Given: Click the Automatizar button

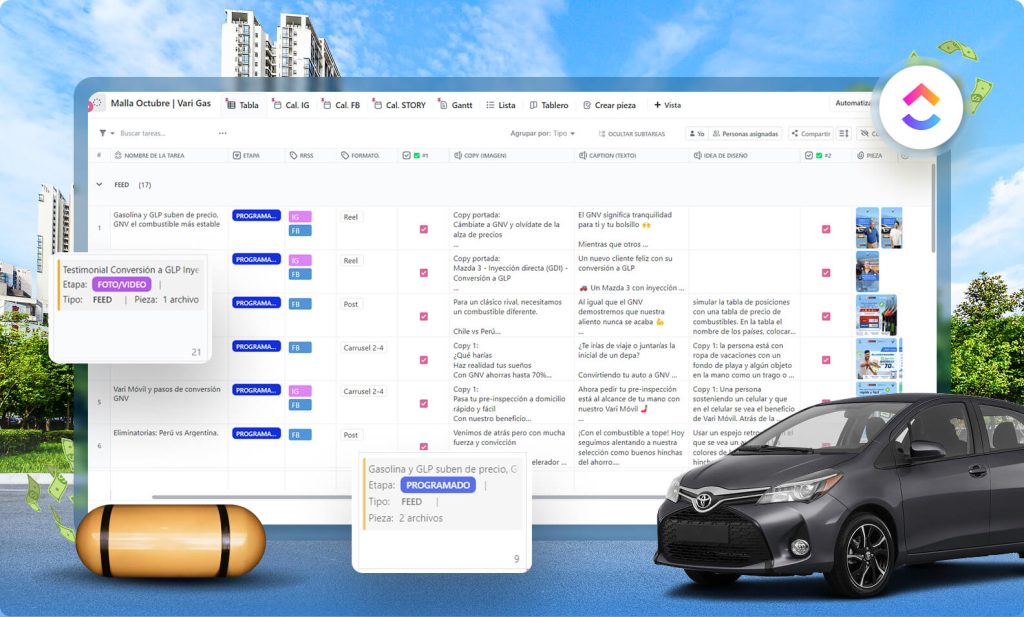Looking at the screenshot, I should pyautogui.click(x=853, y=103).
